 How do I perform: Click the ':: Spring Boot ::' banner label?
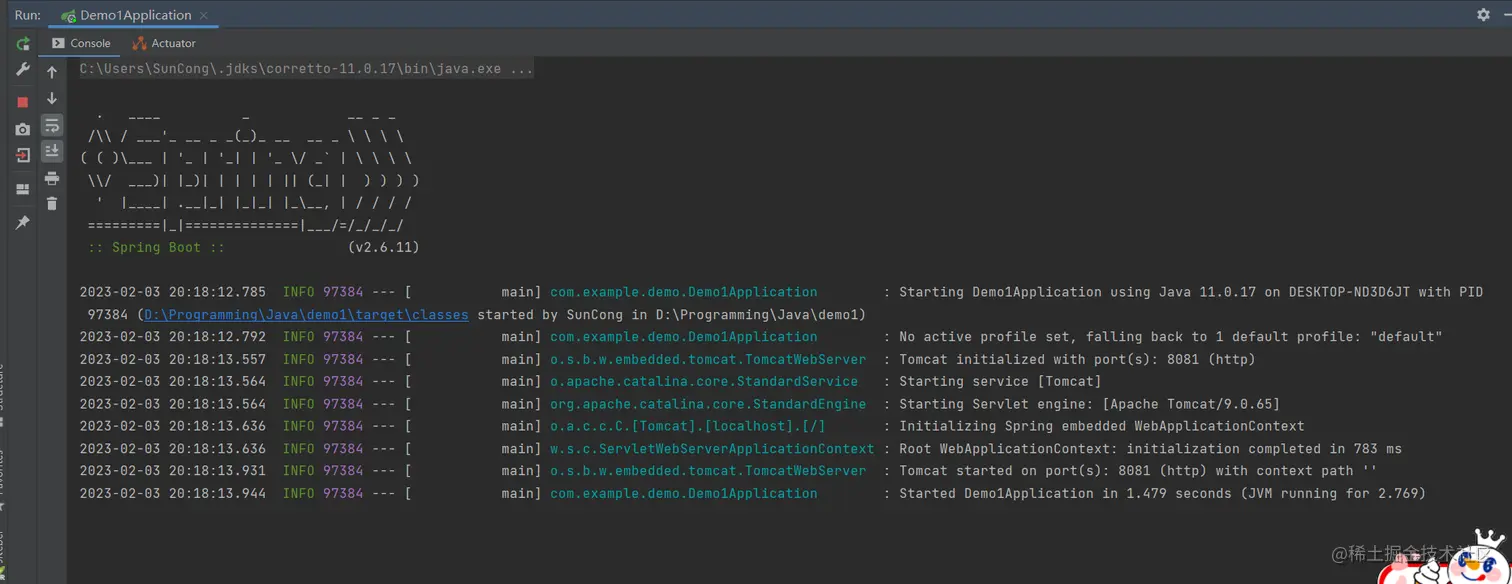click(156, 247)
